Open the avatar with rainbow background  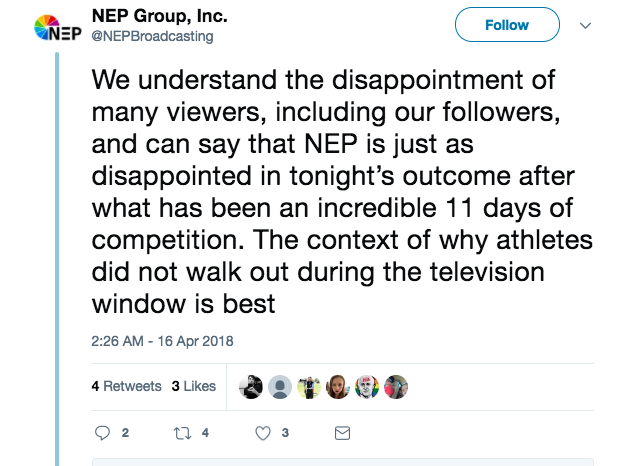(x=367, y=387)
